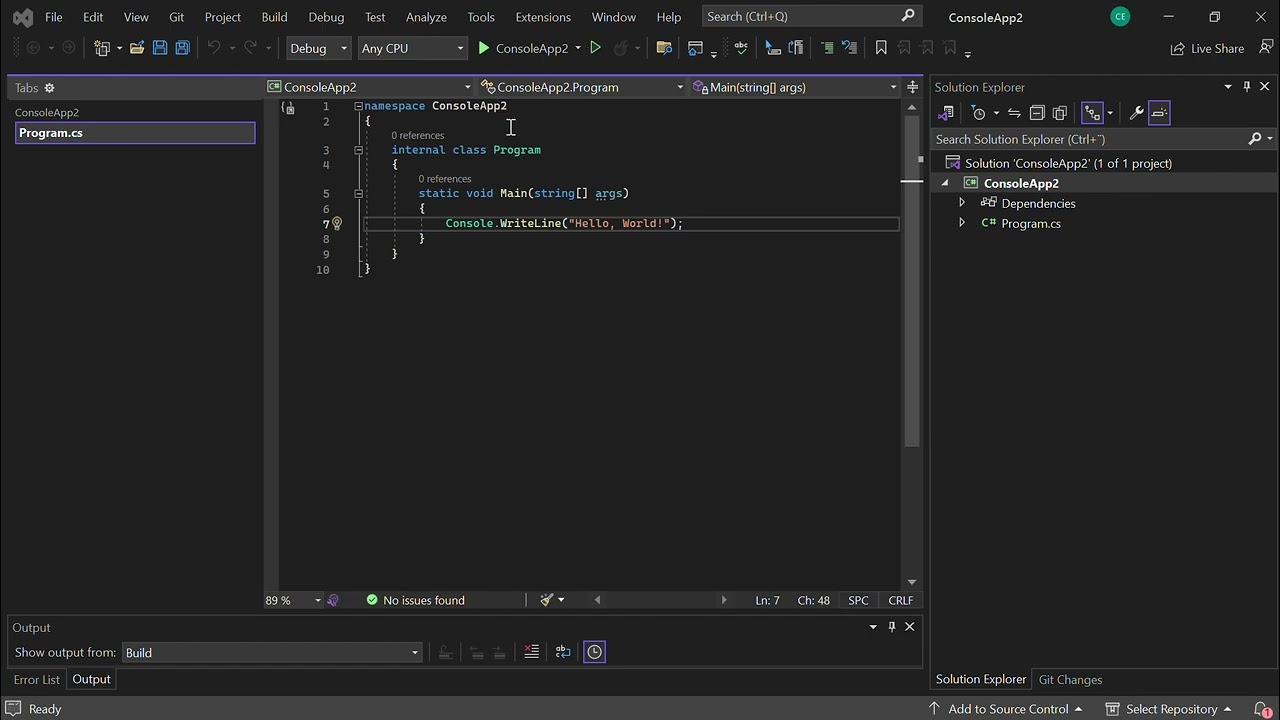Open the Any CPU platform dropdown
The image size is (1280, 720).
[412, 48]
